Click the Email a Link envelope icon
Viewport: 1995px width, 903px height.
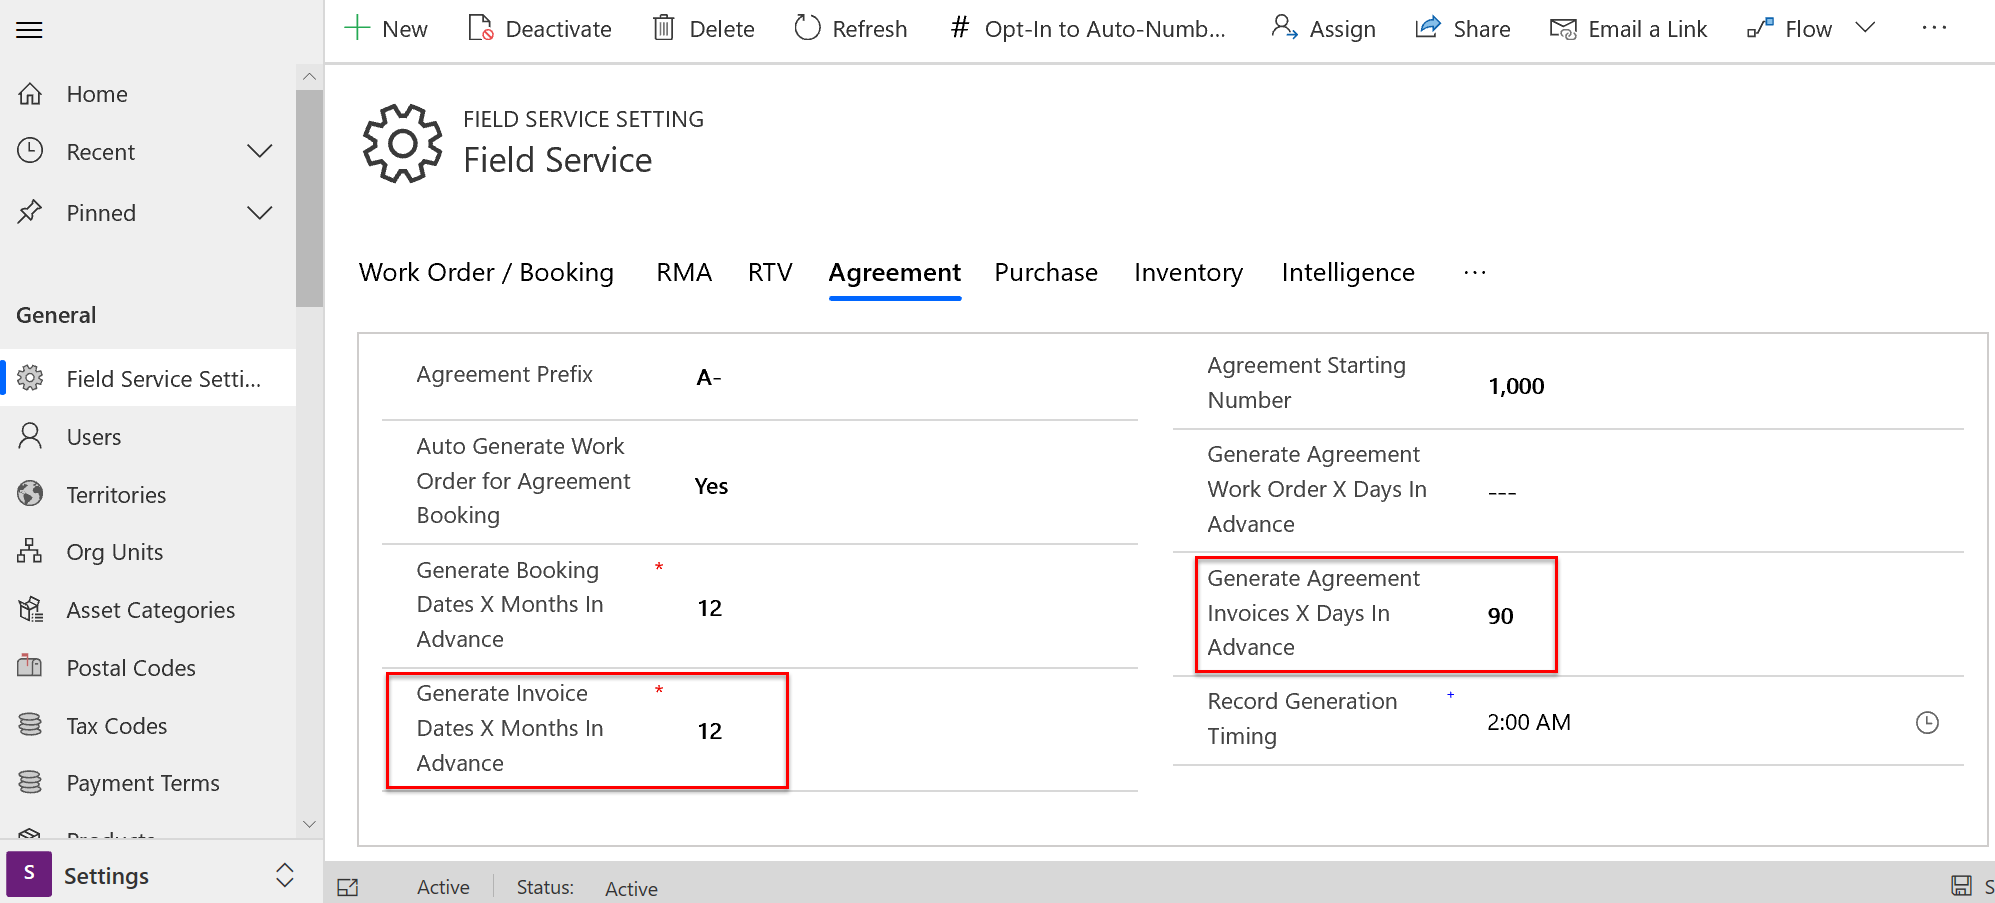click(x=1563, y=29)
